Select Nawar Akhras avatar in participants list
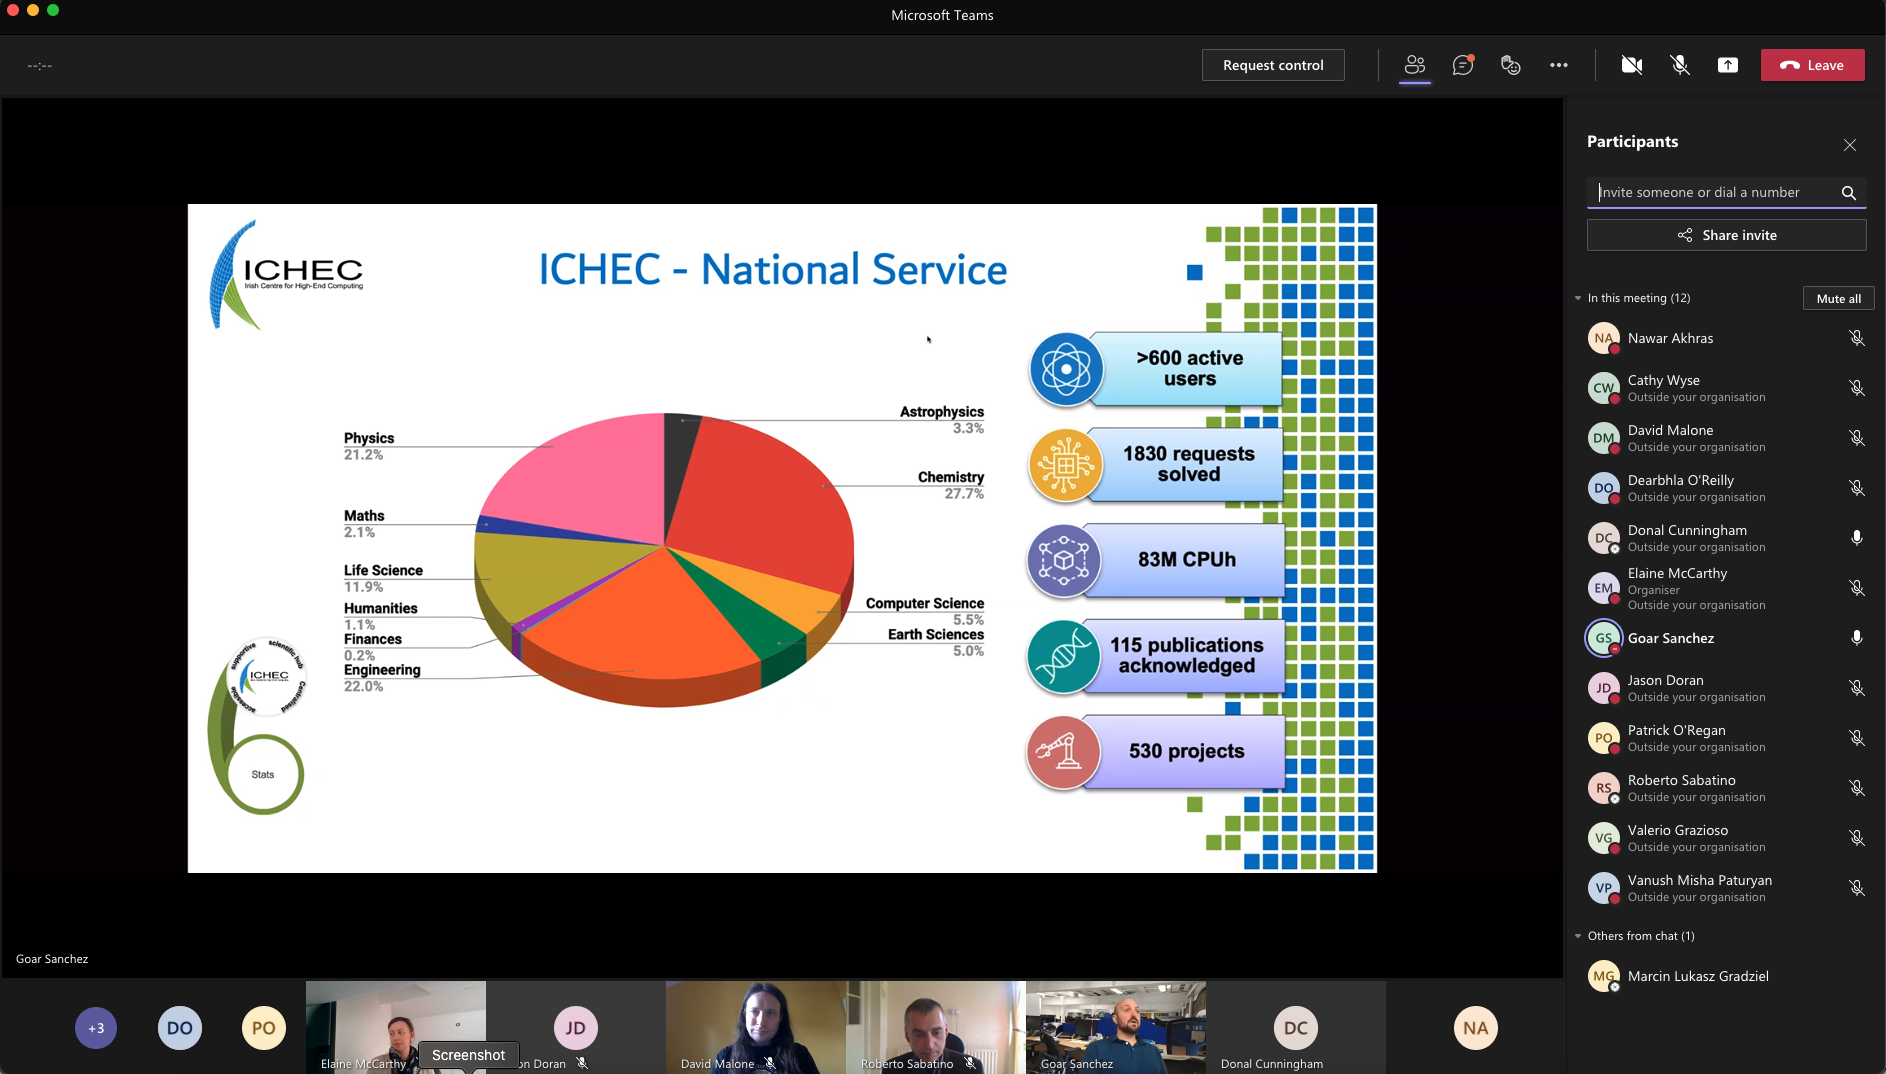 pos(1604,338)
